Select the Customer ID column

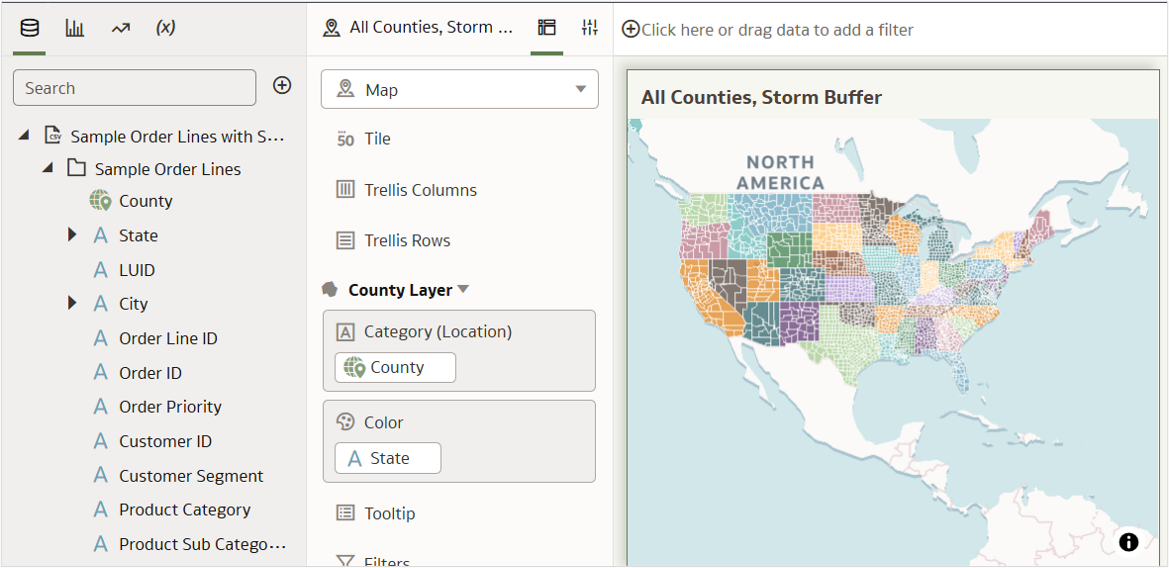tap(166, 441)
